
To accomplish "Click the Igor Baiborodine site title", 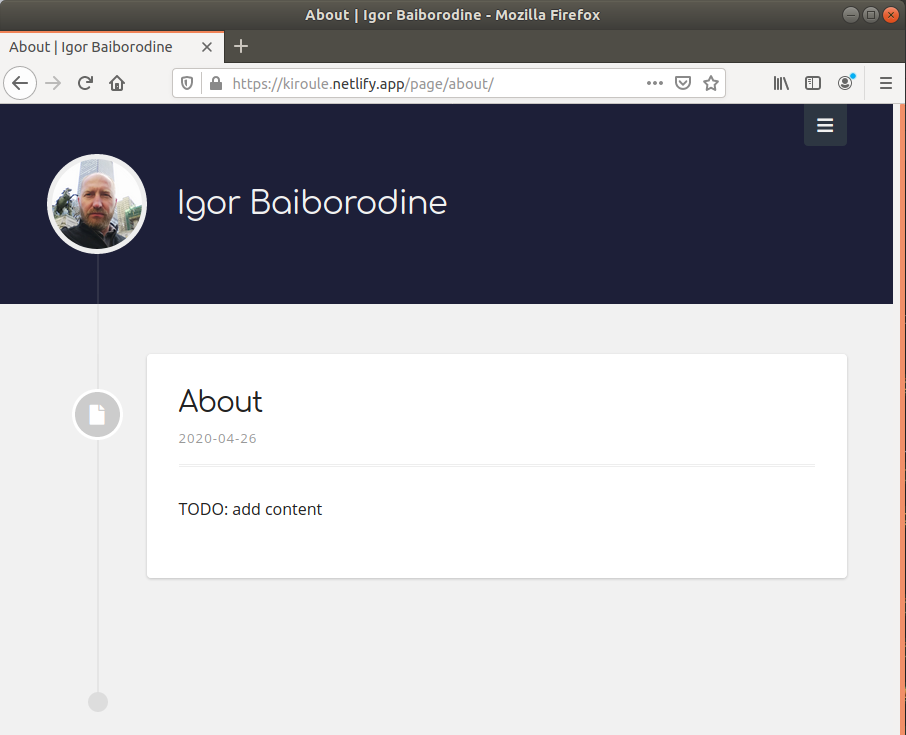I will (312, 203).
